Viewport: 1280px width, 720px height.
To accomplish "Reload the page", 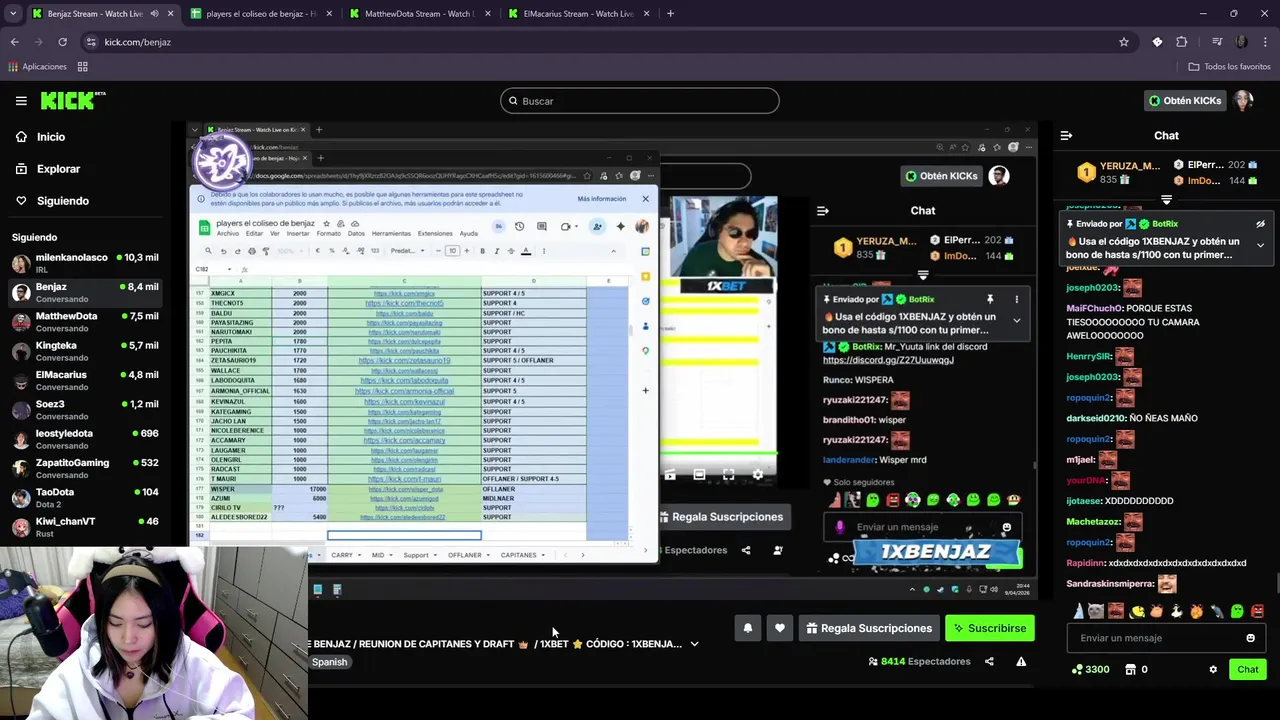I will point(62,42).
